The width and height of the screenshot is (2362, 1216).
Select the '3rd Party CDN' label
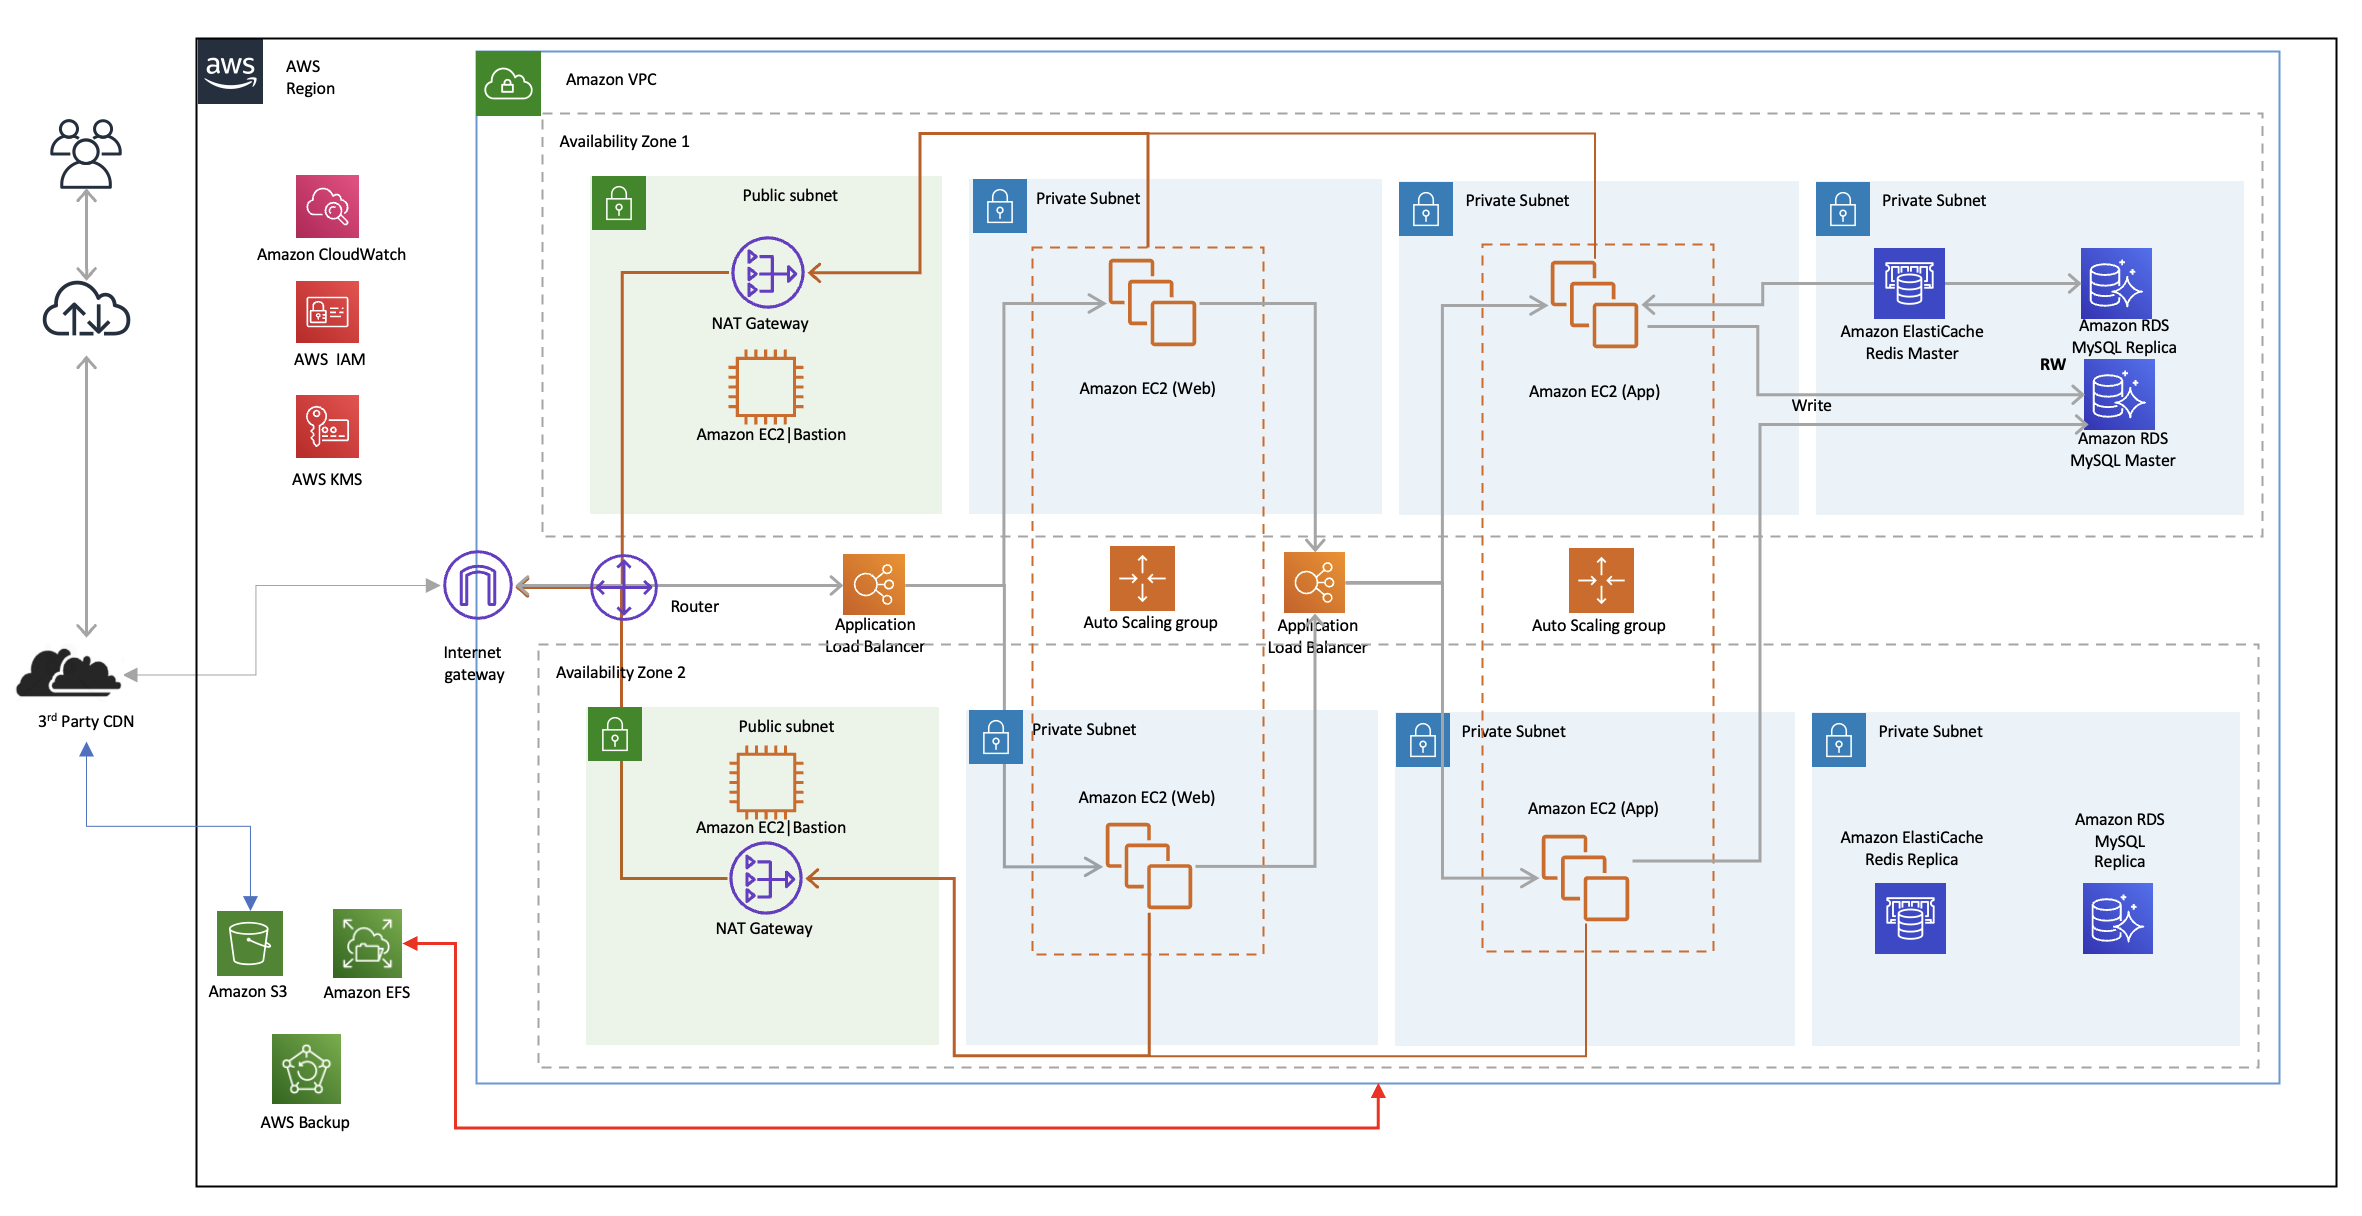pyautogui.click(x=86, y=721)
